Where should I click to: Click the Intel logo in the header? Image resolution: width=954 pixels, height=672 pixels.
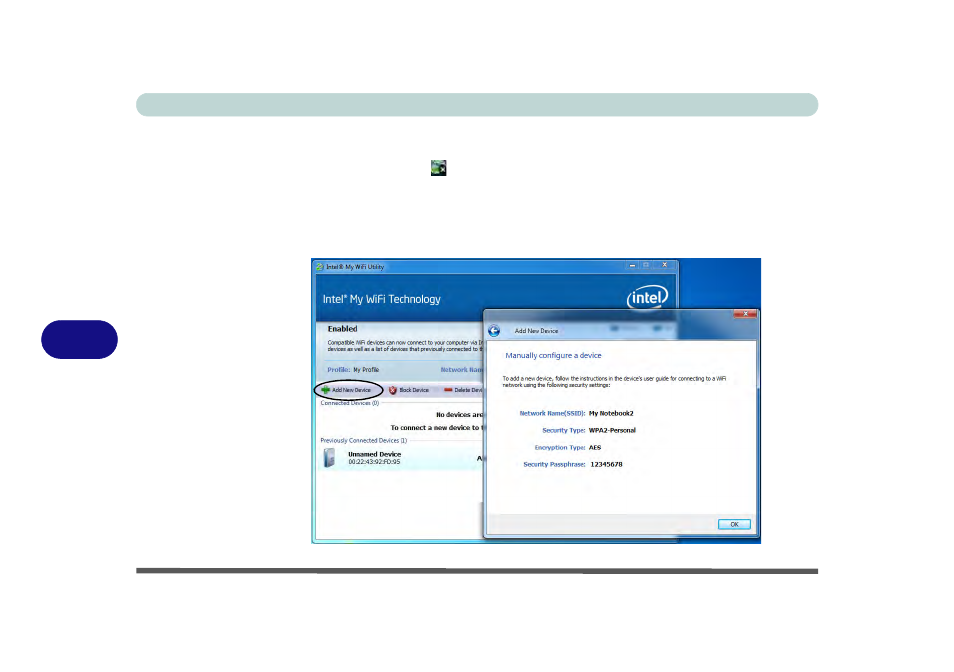pyautogui.click(x=647, y=297)
